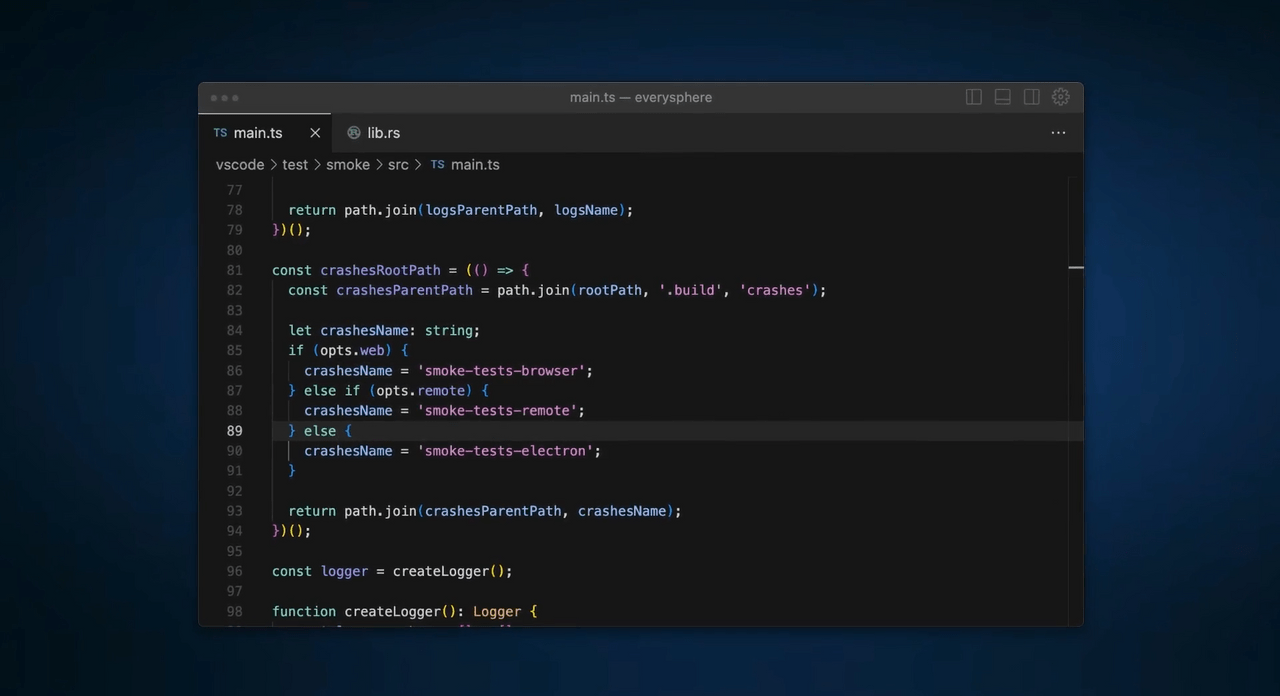Image resolution: width=1280 pixels, height=696 pixels.
Task: Expand the vscode breadcrumb folder
Action: tap(240, 165)
